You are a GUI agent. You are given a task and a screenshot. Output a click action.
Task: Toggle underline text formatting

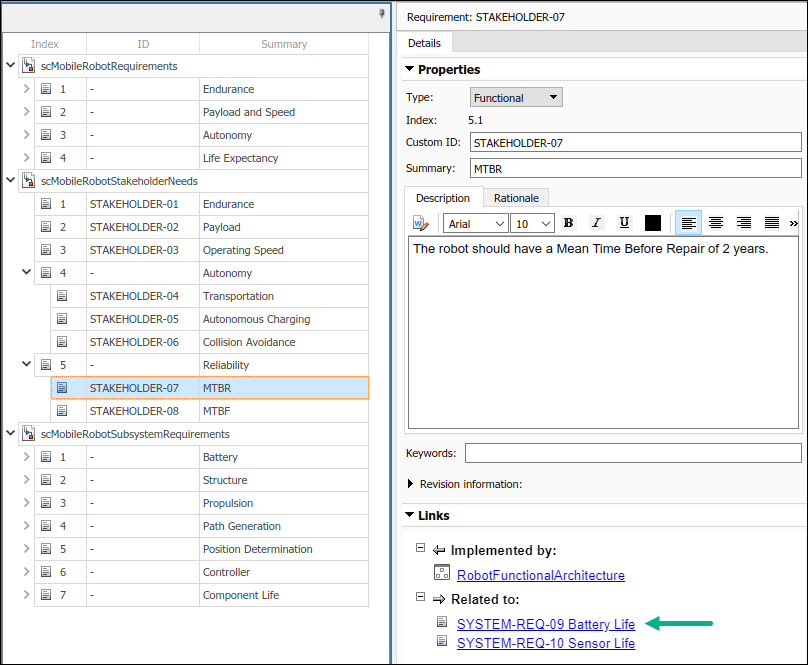[x=625, y=223]
